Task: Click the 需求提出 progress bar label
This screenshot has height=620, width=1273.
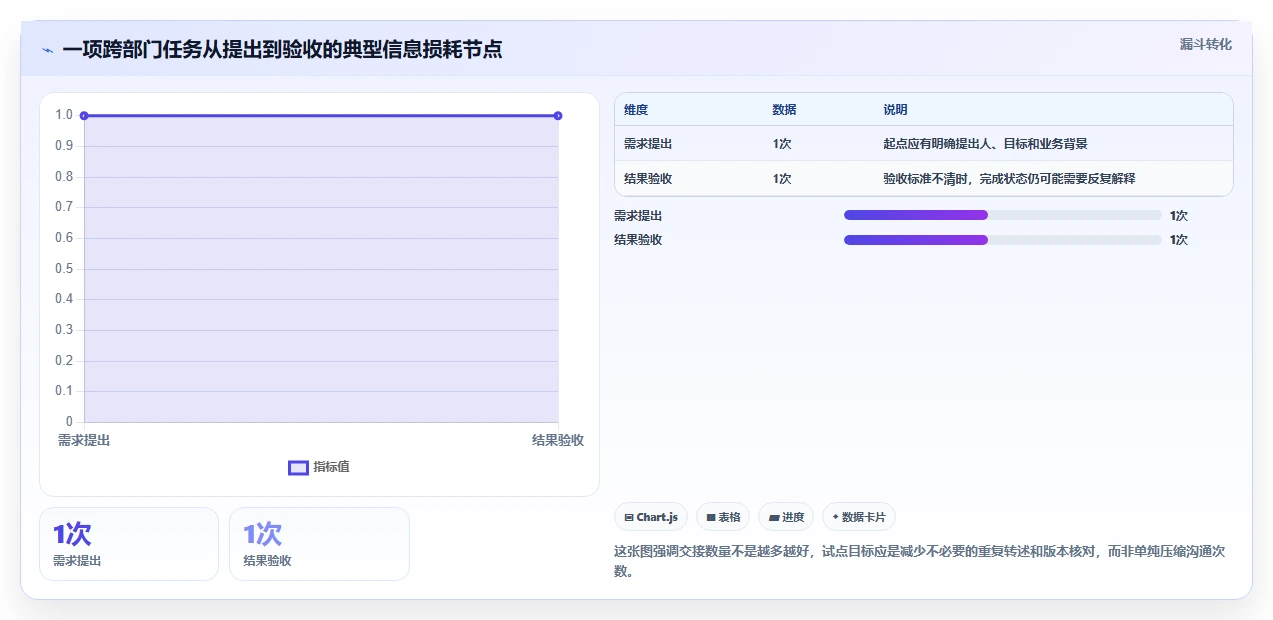Action: coord(638,215)
